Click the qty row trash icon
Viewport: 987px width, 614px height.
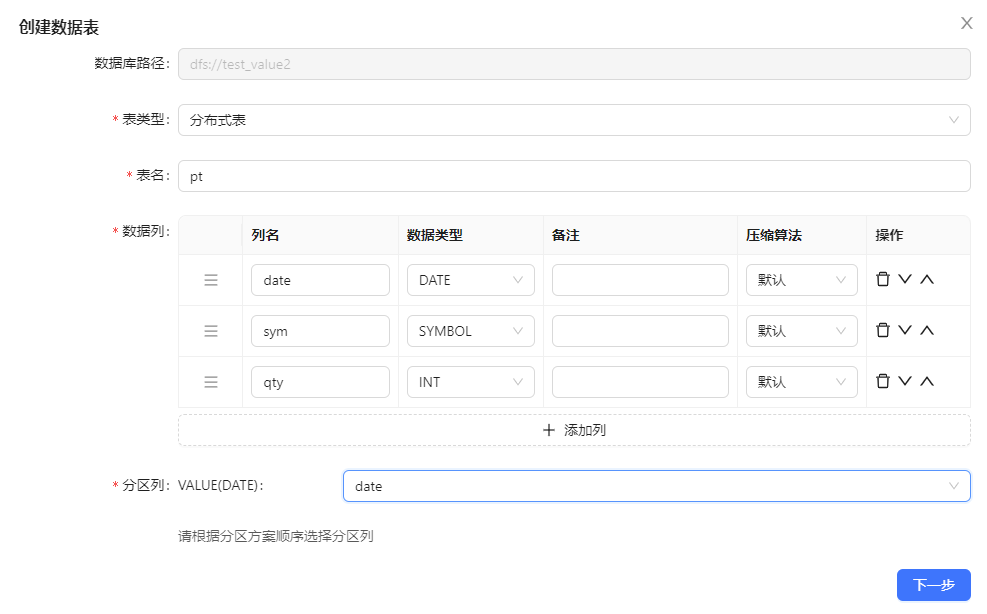click(882, 382)
